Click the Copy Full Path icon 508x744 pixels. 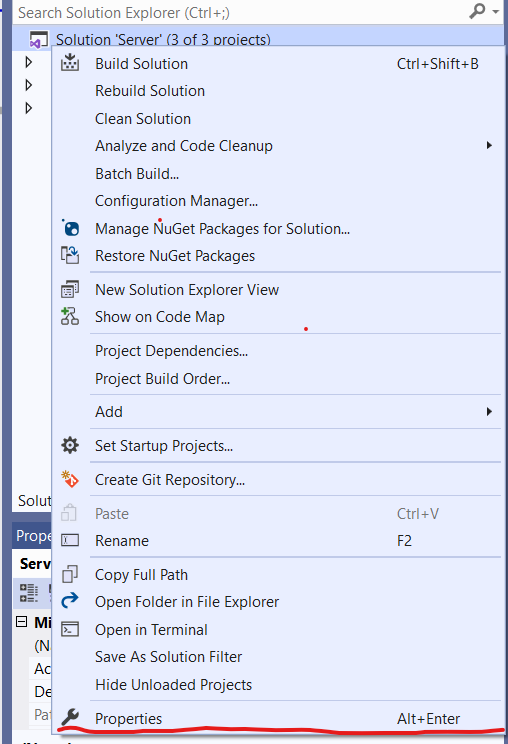[x=70, y=574]
